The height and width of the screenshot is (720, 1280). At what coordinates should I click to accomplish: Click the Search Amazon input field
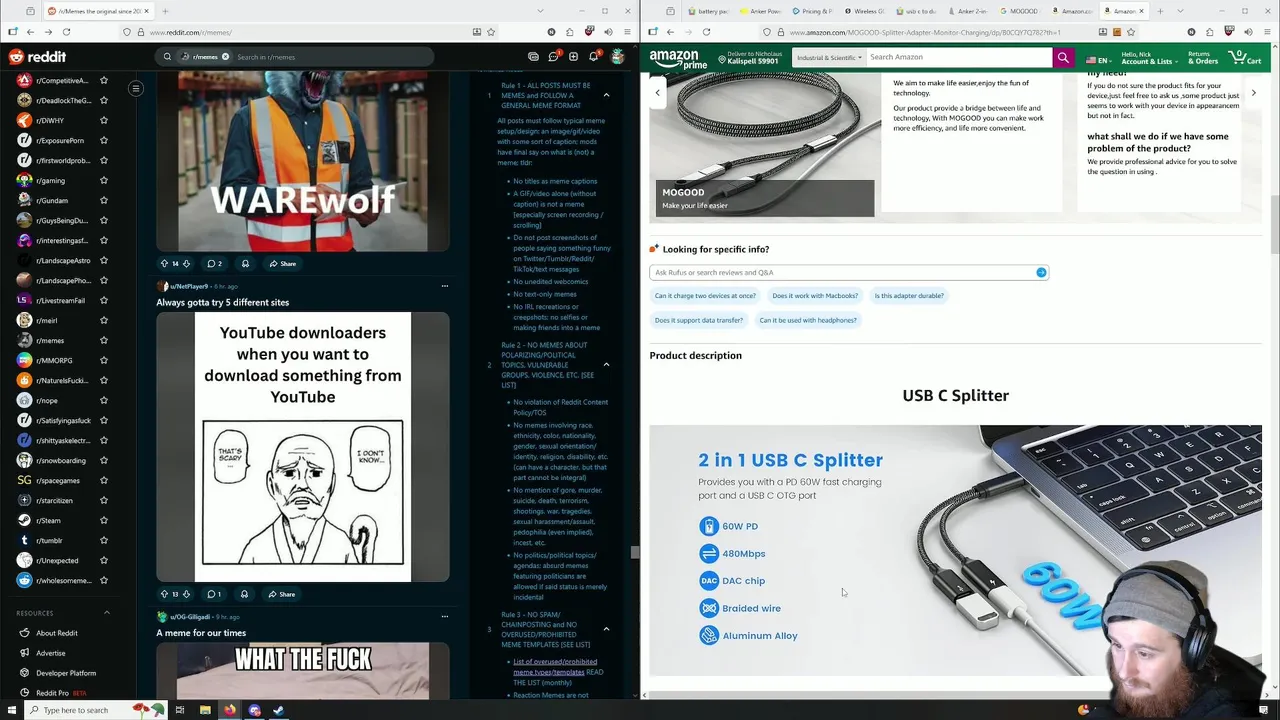tap(959, 57)
